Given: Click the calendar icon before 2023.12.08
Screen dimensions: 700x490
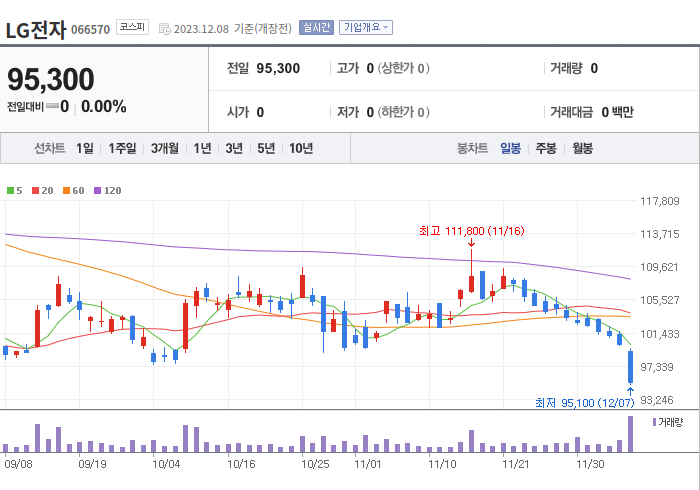Looking at the screenshot, I should point(165,29).
